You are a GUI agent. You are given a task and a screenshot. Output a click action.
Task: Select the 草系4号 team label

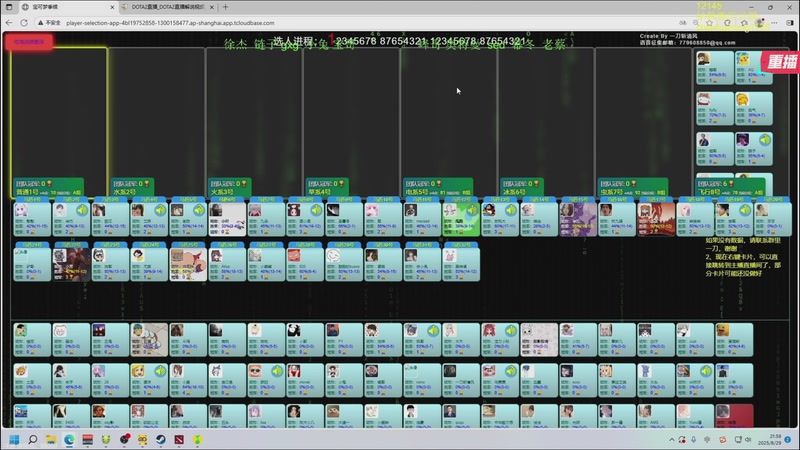[x=327, y=187]
